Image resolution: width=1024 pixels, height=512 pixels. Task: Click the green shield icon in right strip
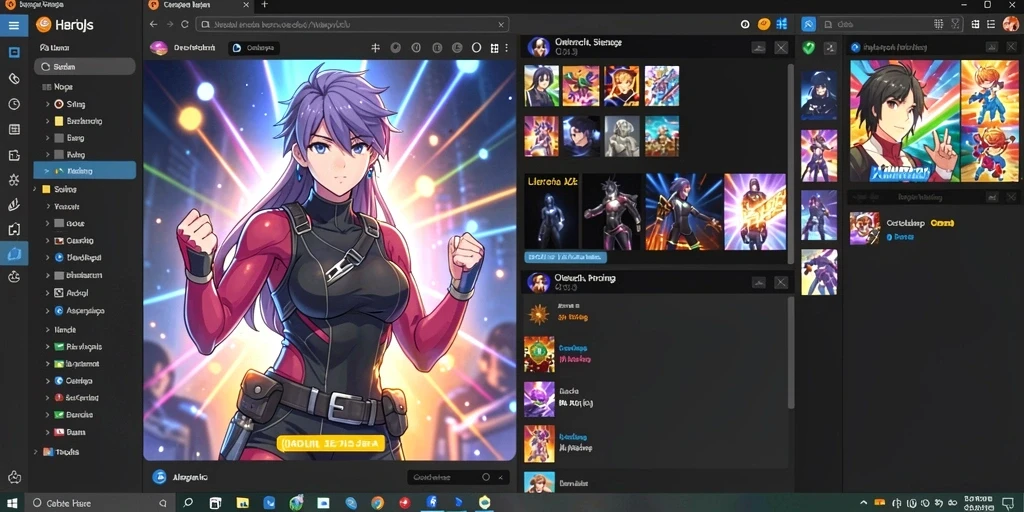pyautogui.click(x=808, y=48)
